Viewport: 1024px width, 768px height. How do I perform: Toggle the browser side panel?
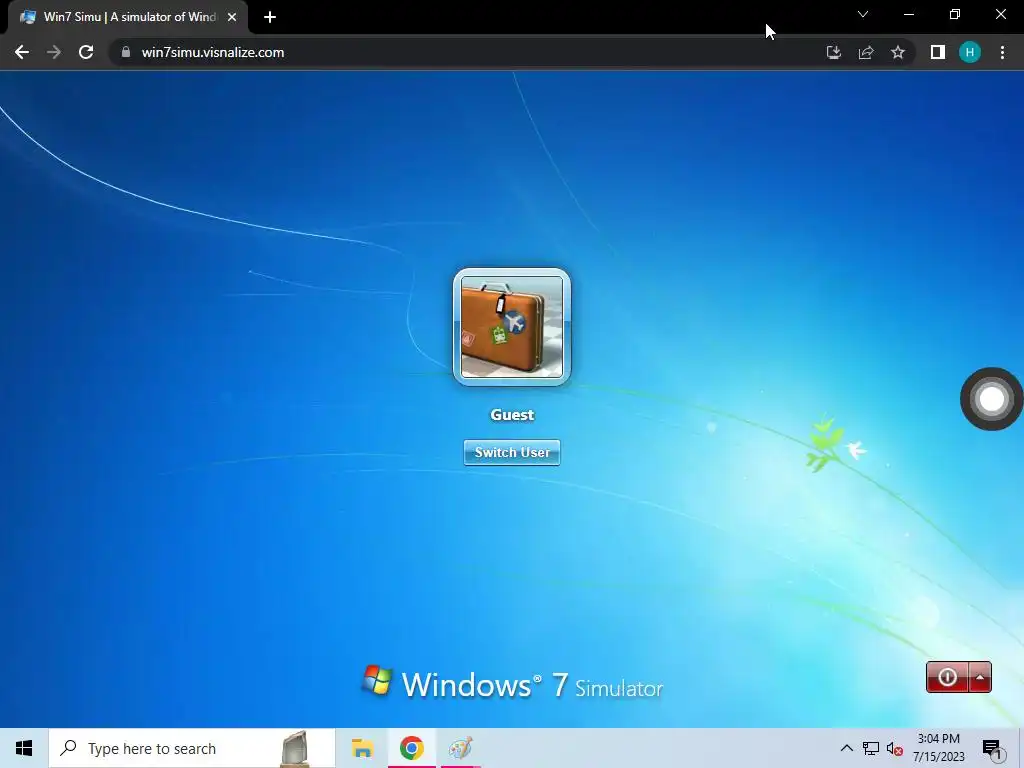pyautogui.click(x=938, y=52)
